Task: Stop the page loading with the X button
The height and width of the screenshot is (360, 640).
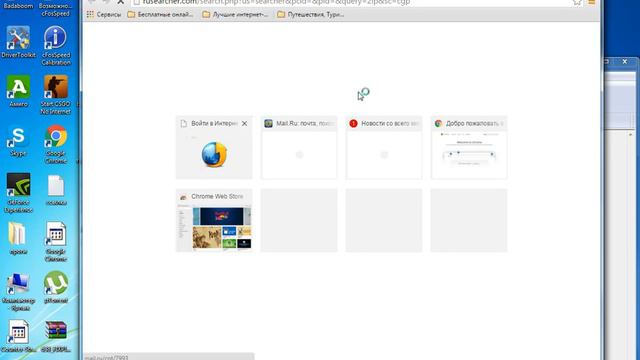Action: (120, 2)
